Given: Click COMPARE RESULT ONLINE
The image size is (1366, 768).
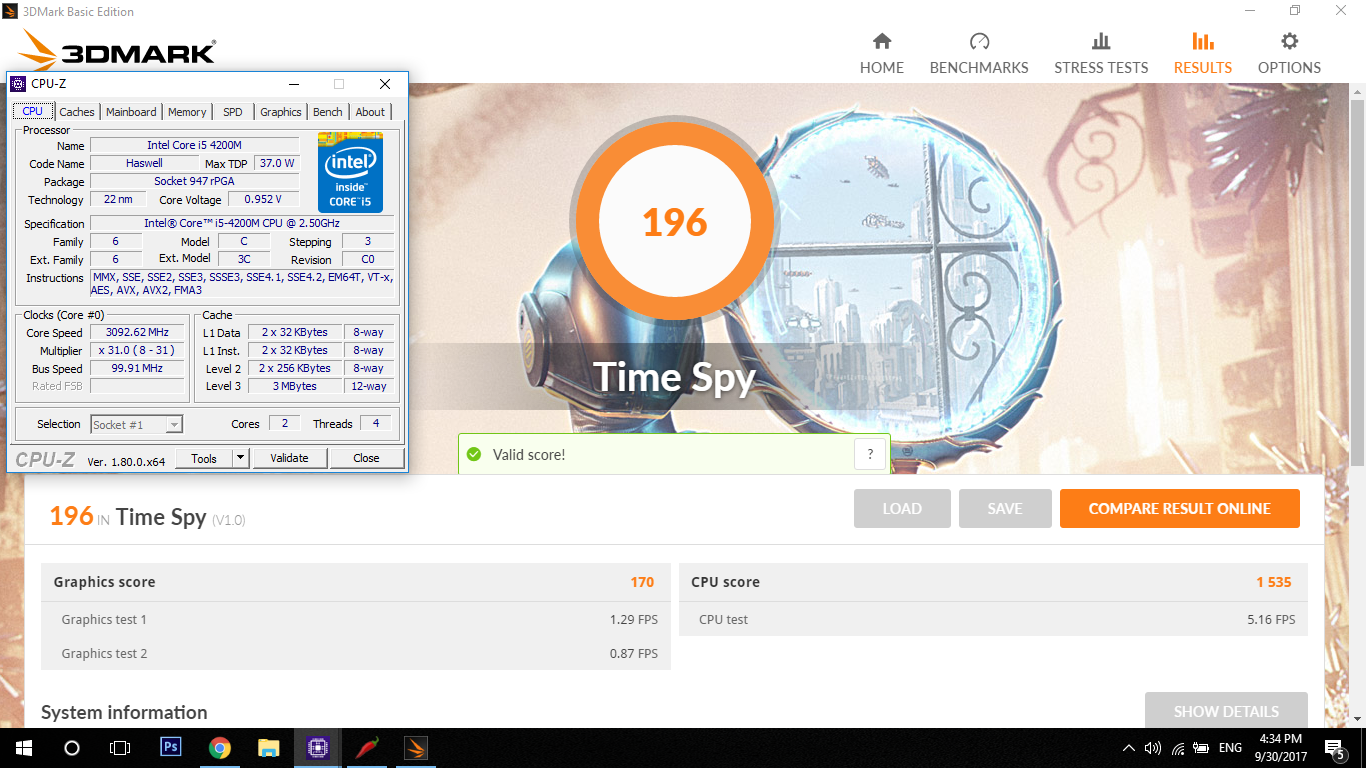Looking at the screenshot, I should pyautogui.click(x=1180, y=508).
